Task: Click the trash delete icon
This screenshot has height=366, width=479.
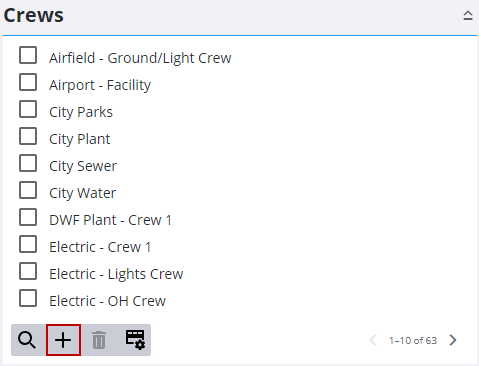Action: (99, 340)
